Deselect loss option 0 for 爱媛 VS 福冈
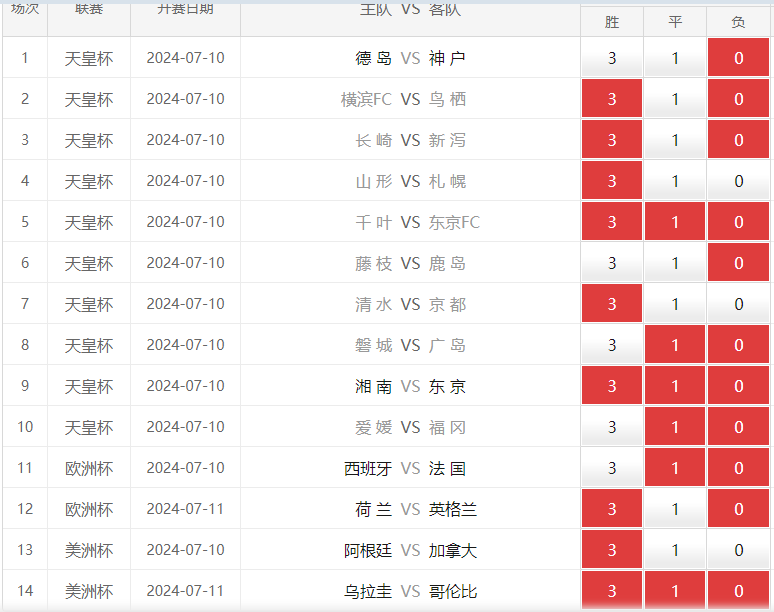Viewport: 774px width, 612px height. tap(738, 427)
